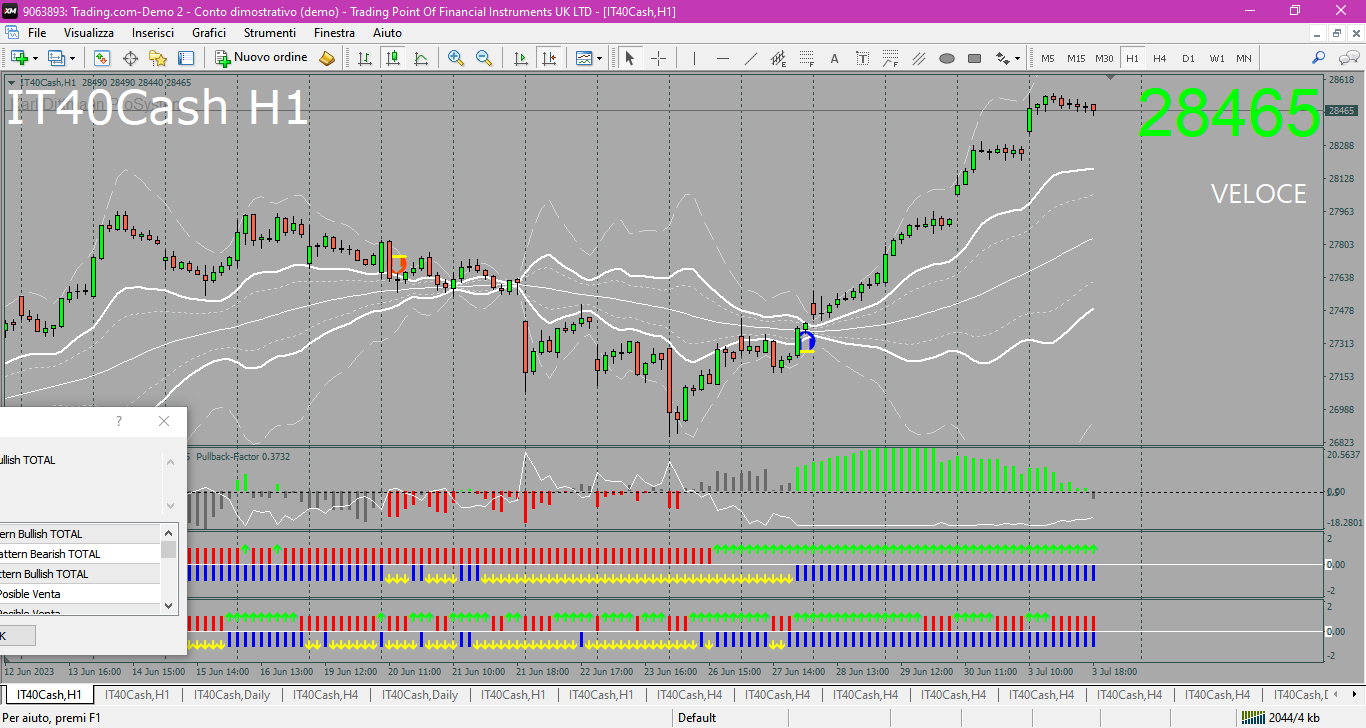The height and width of the screenshot is (728, 1366).
Task: Switch to MN timeframe
Action: coord(1244,58)
